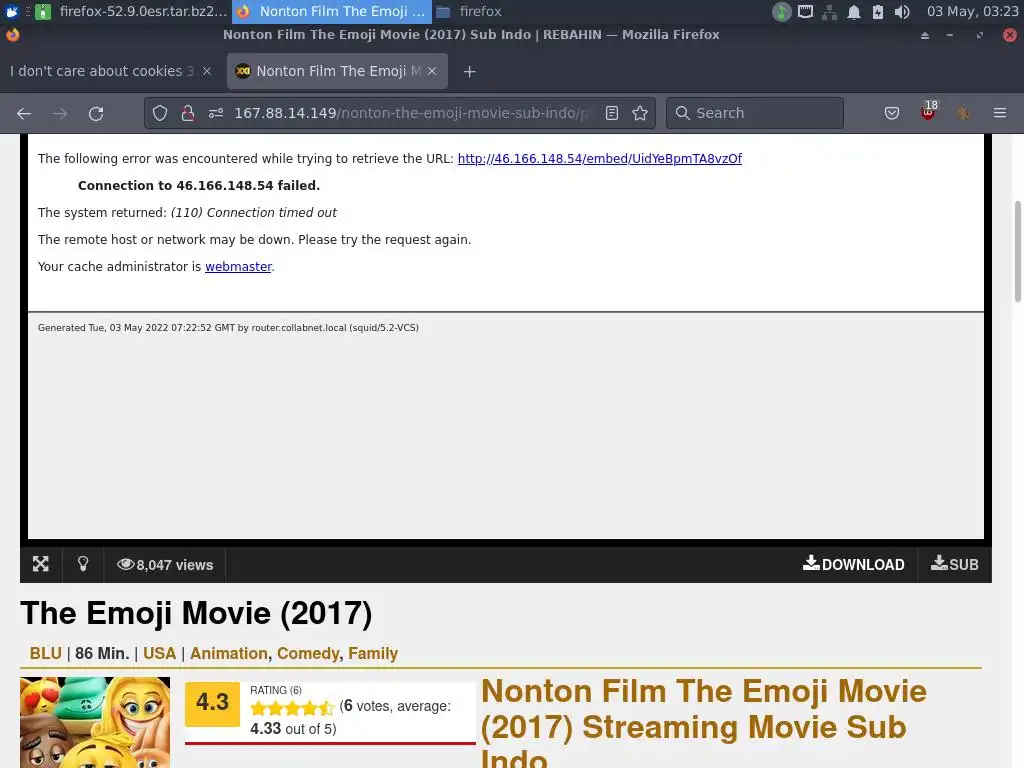Viewport: 1024px width, 768px height.
Task: Open a new tab with plus button
Action: click(470, 71)
